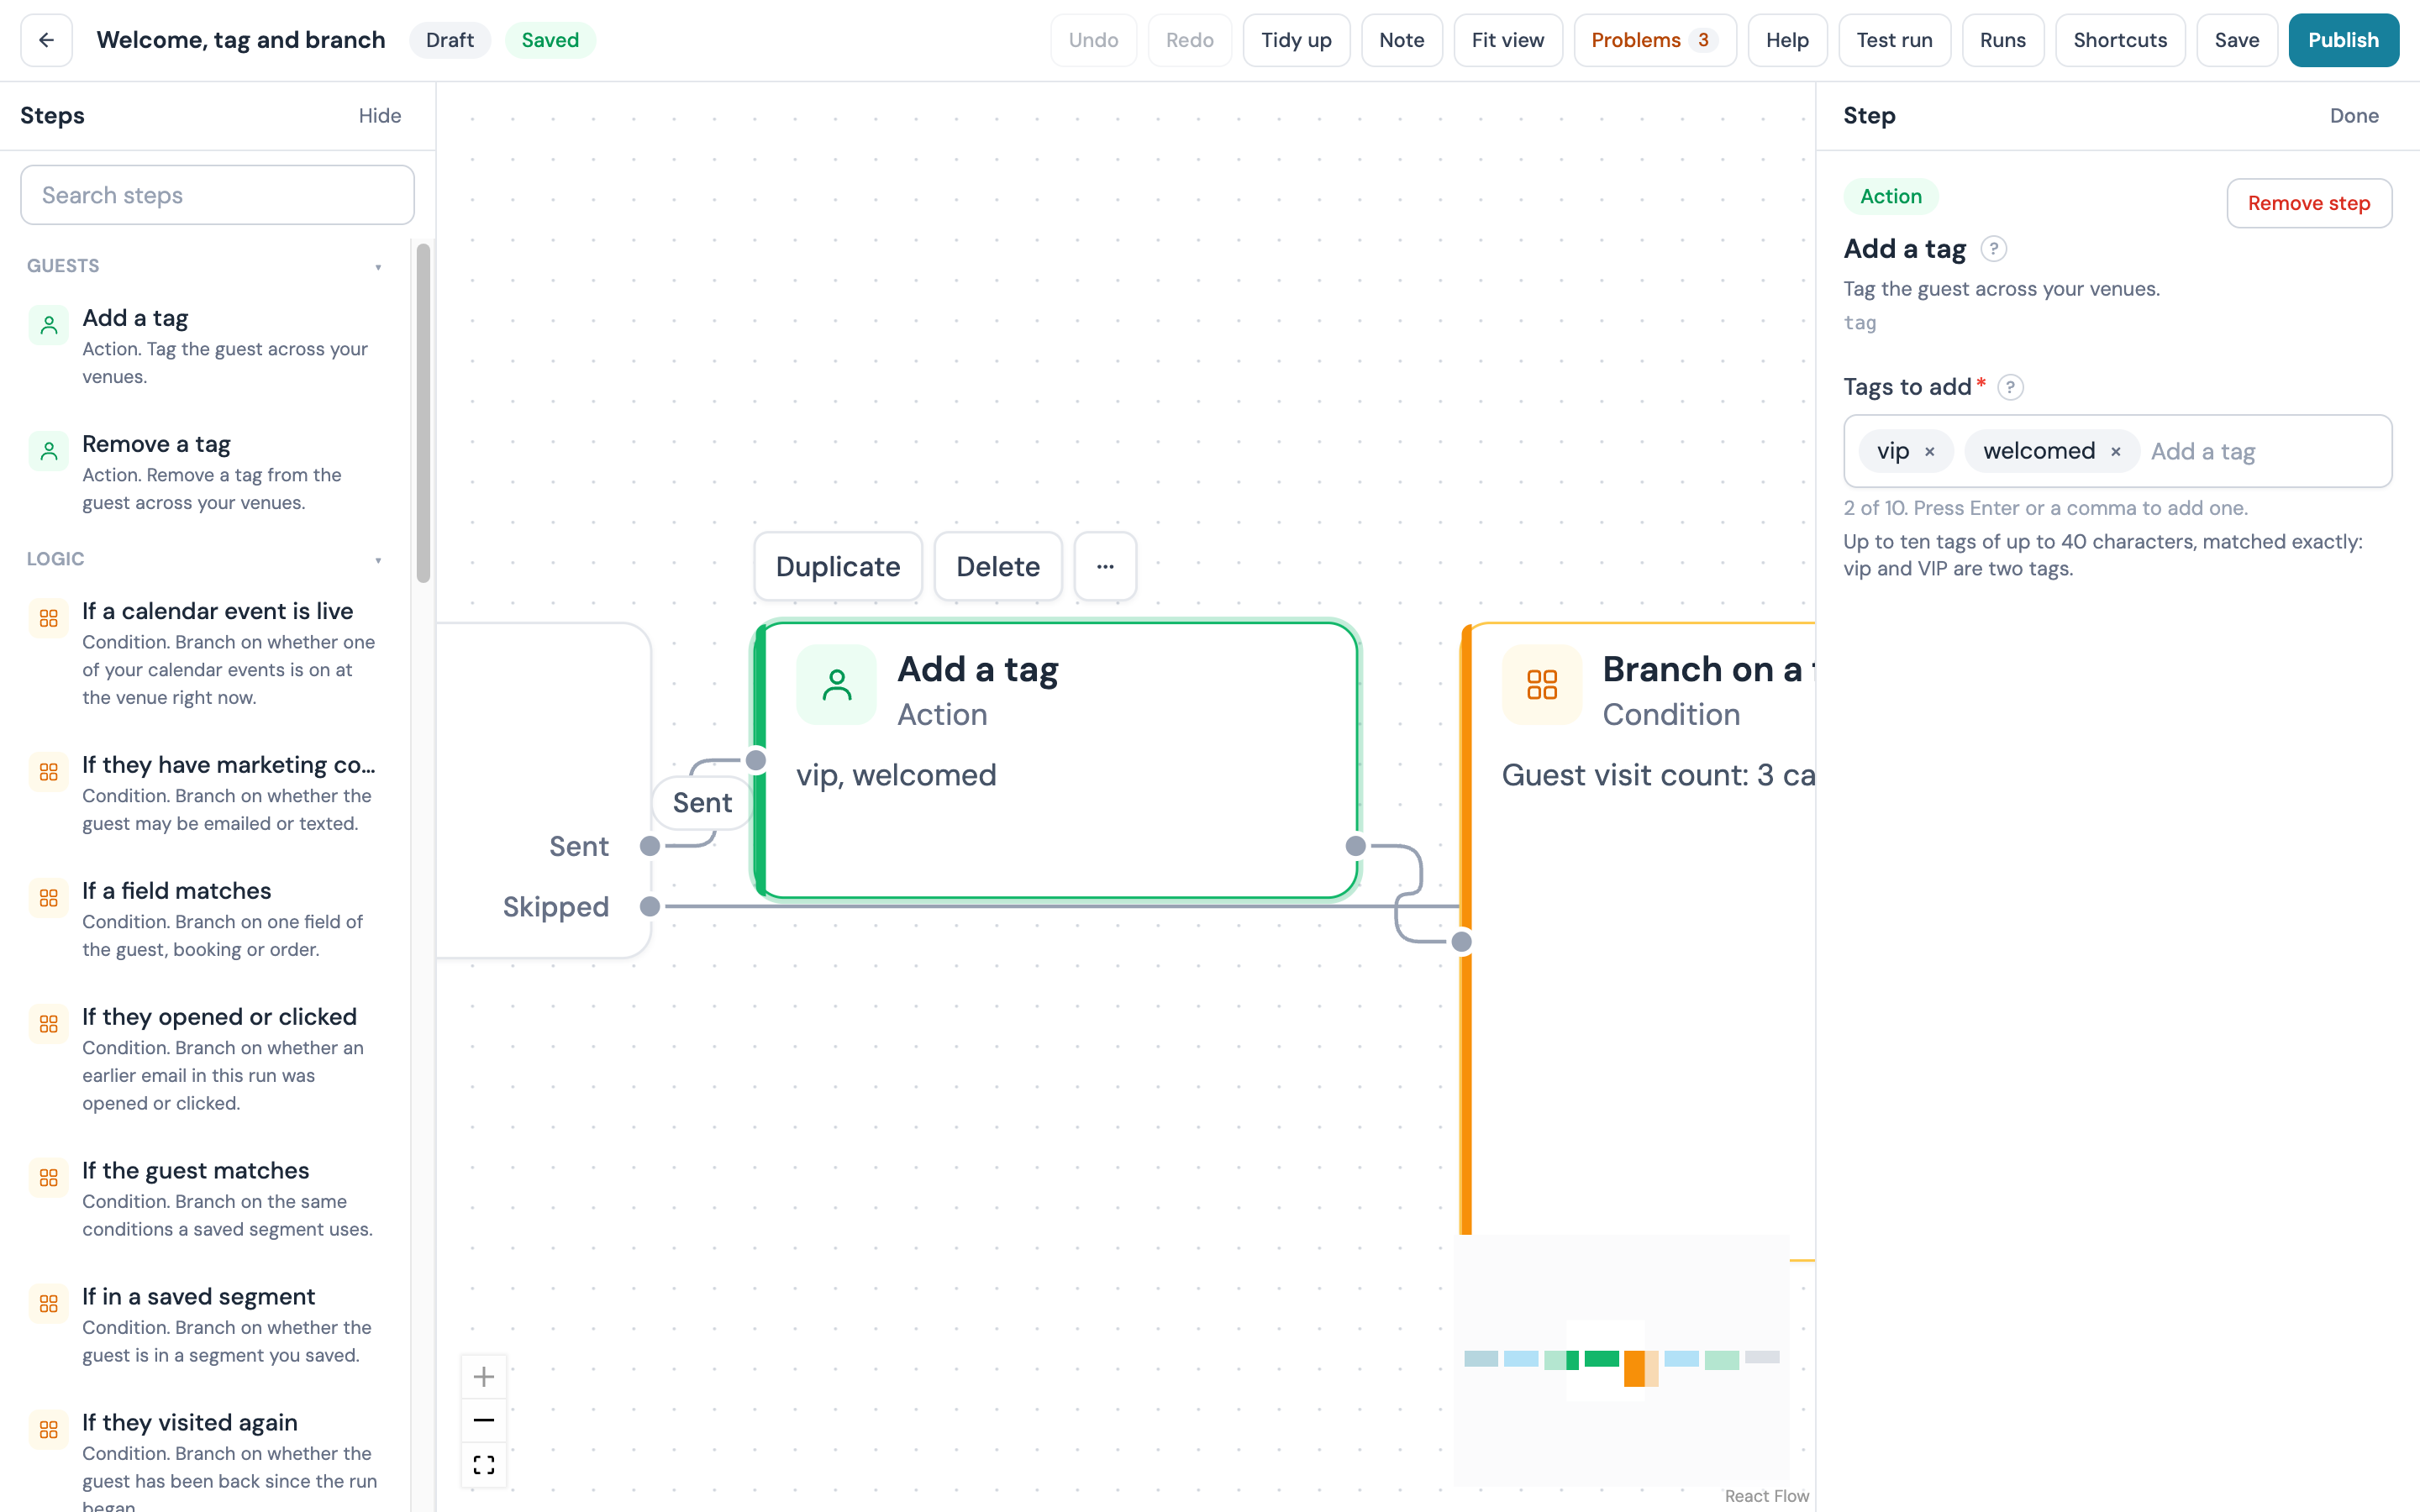Screen dimensions: 2420x1512
Task: Open help for Tags to add field
Action: tap(2010, 387)
